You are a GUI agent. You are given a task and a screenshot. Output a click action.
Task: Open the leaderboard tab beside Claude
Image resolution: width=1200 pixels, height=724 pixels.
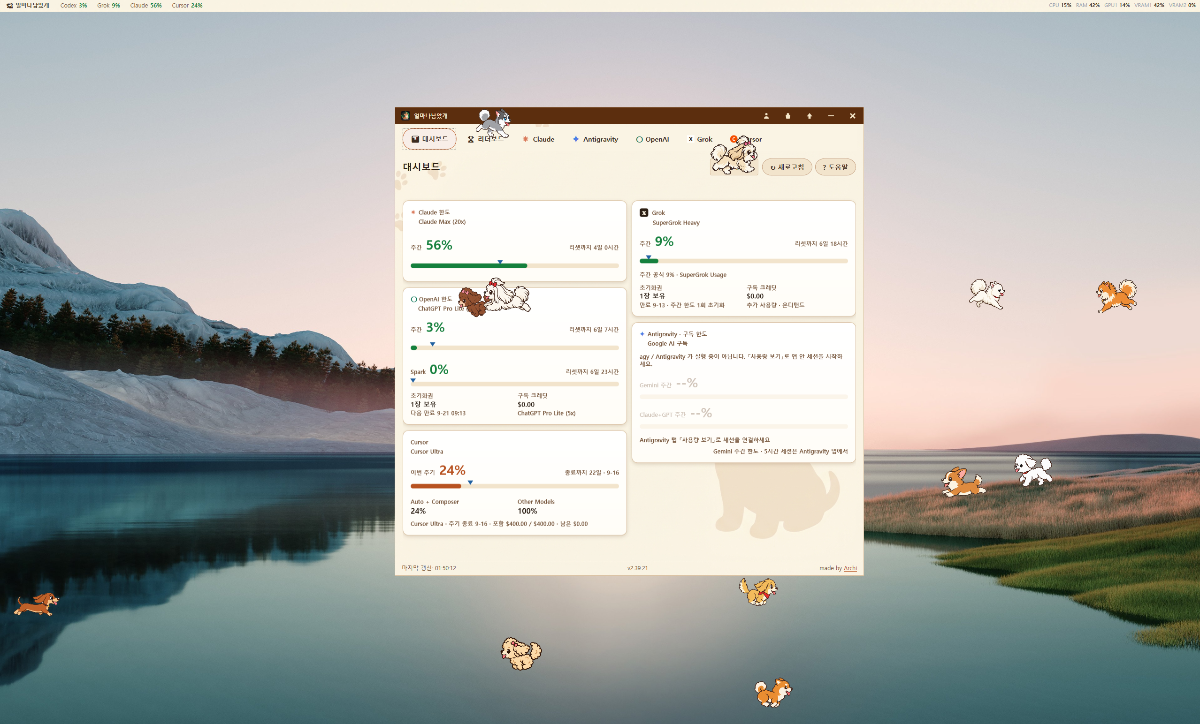486,140
